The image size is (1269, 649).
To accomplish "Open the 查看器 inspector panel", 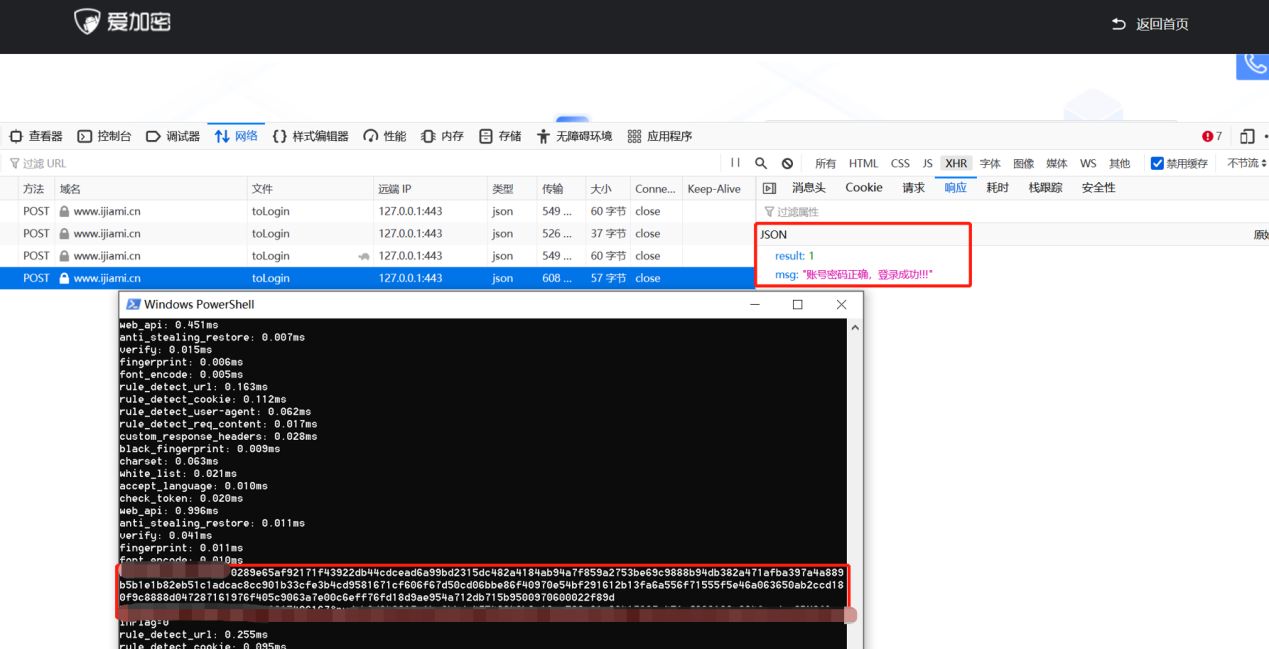I will click(36, 136).
